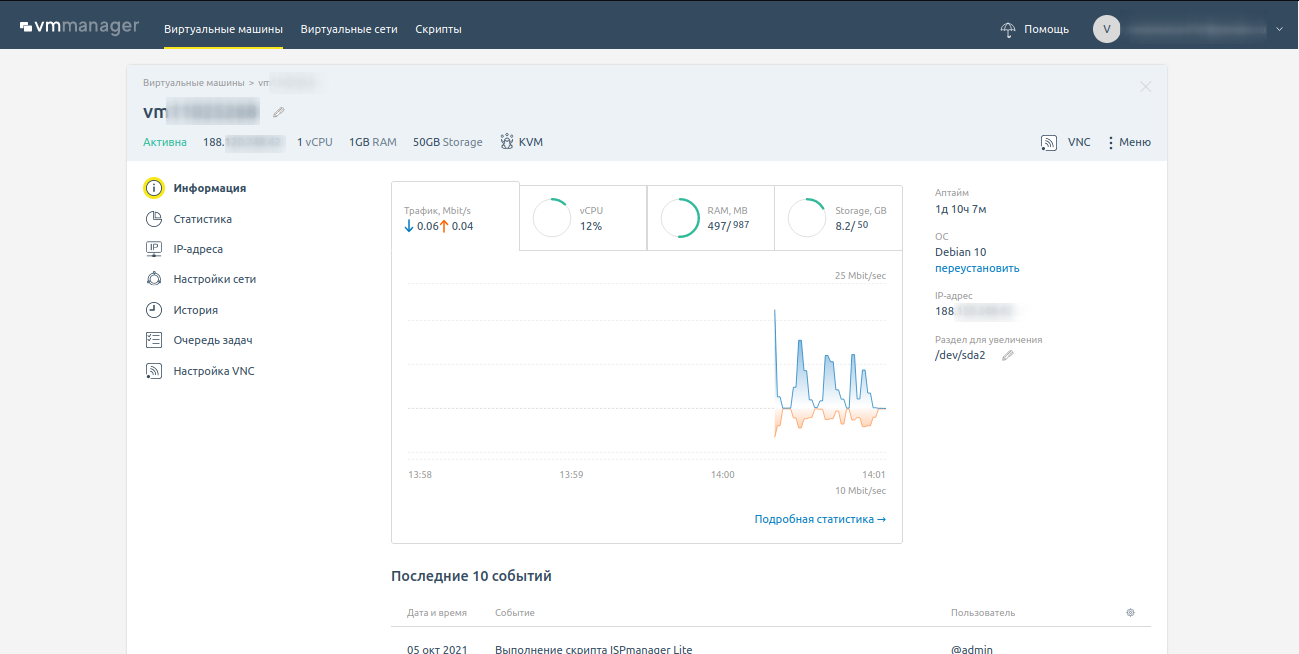Open the three-dot Меню

(x=1129, y=143)
